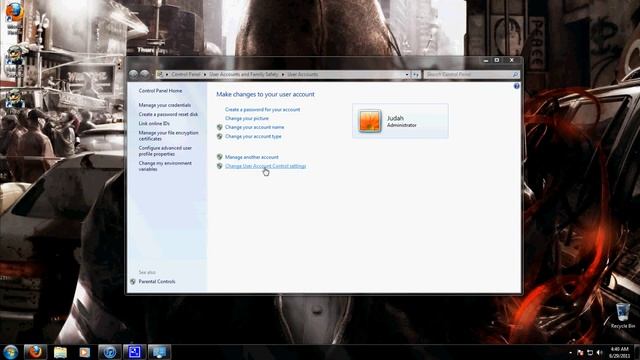Expand the arrow after the address bar icon
640x360 pixels.
click(x=167, y=74)
